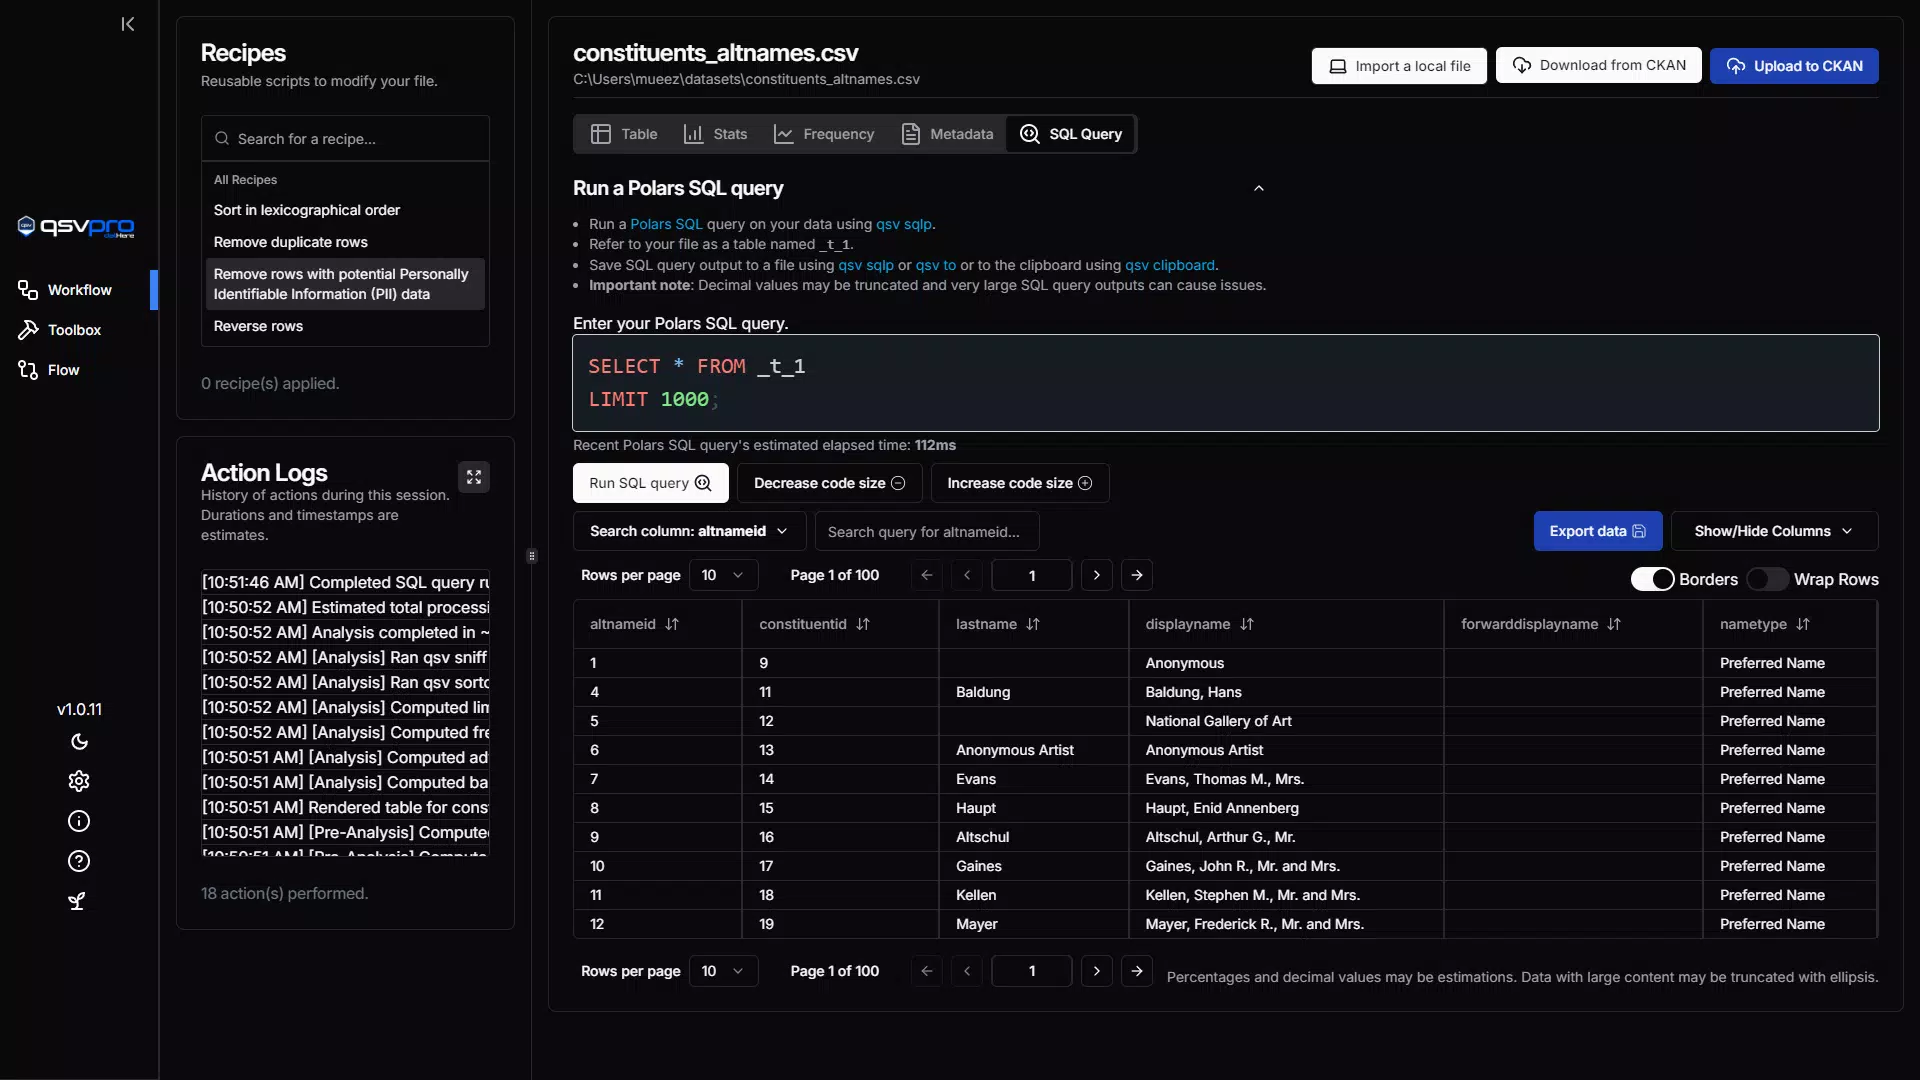Image resolution: width=1920 pixels, height=1080 pixels.
Task: Click Decrease code size button
Action: coord(829,483)
